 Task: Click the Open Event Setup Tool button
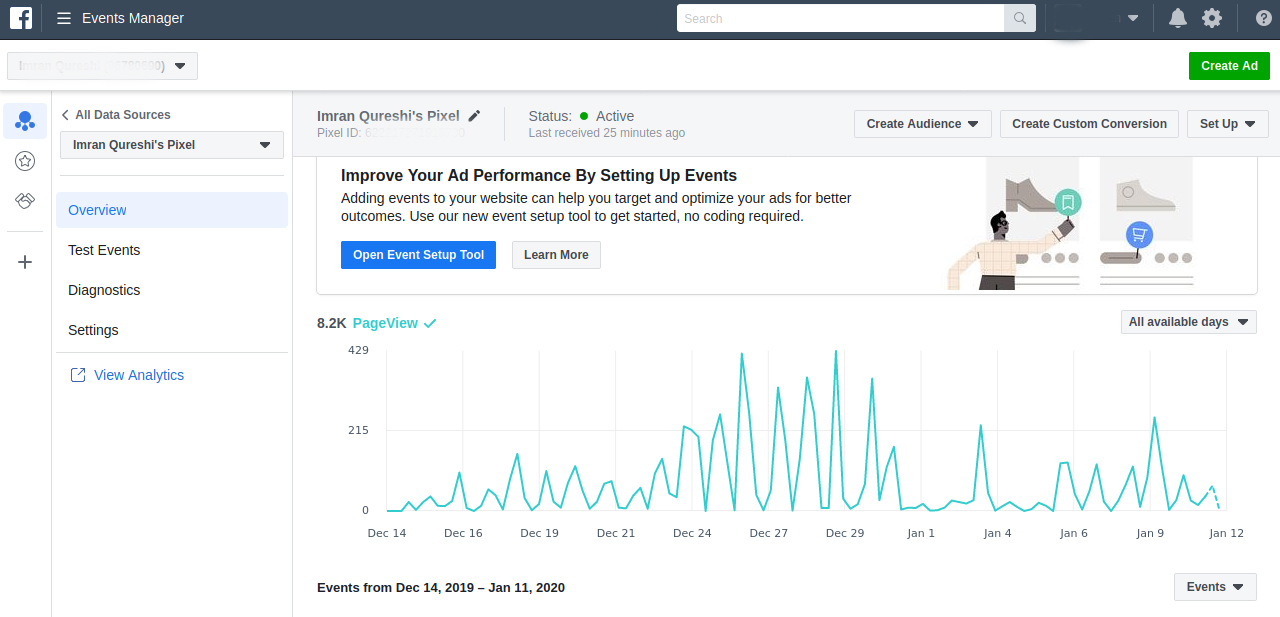point(418,255)
